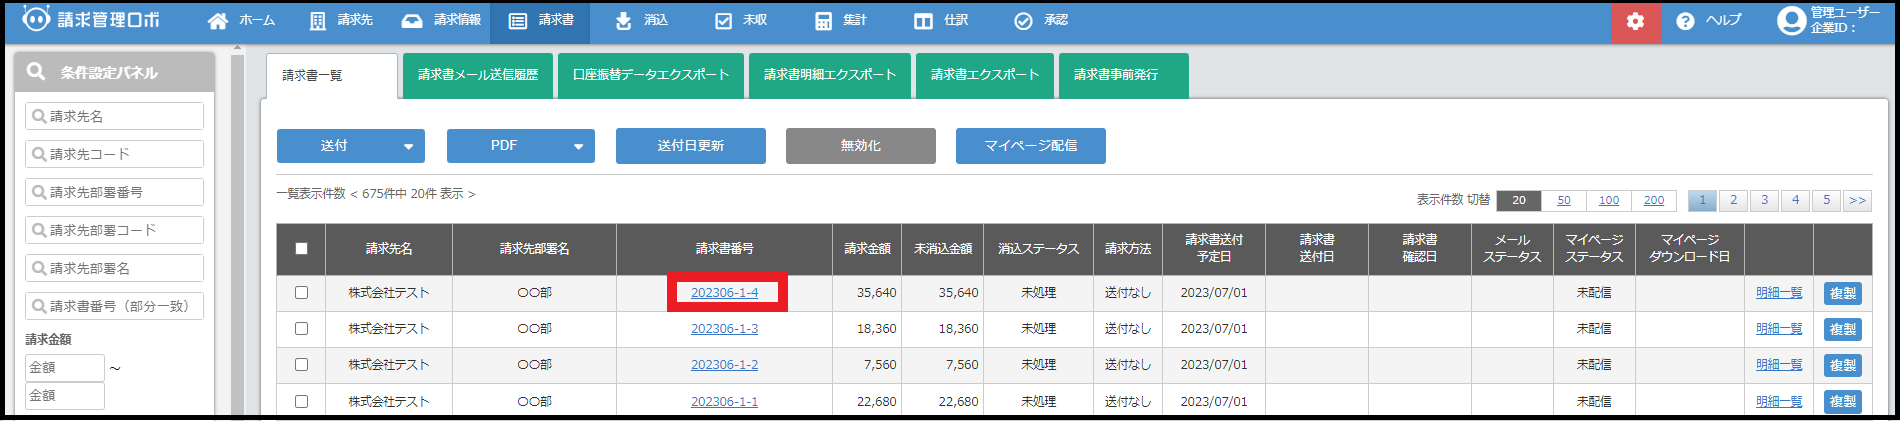
Task: Open invoice link 202306-1-2
Action: coord(725,365)
